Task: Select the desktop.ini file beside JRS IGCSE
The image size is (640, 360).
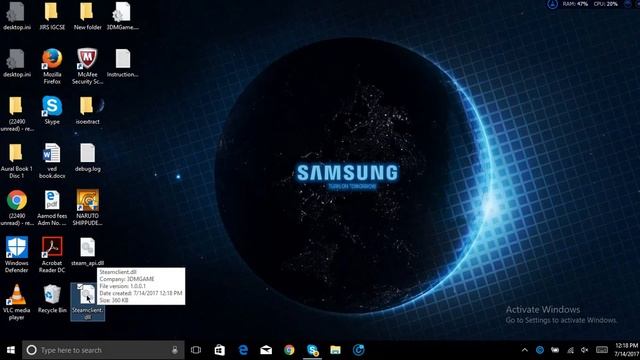Action: coord(17,16)
